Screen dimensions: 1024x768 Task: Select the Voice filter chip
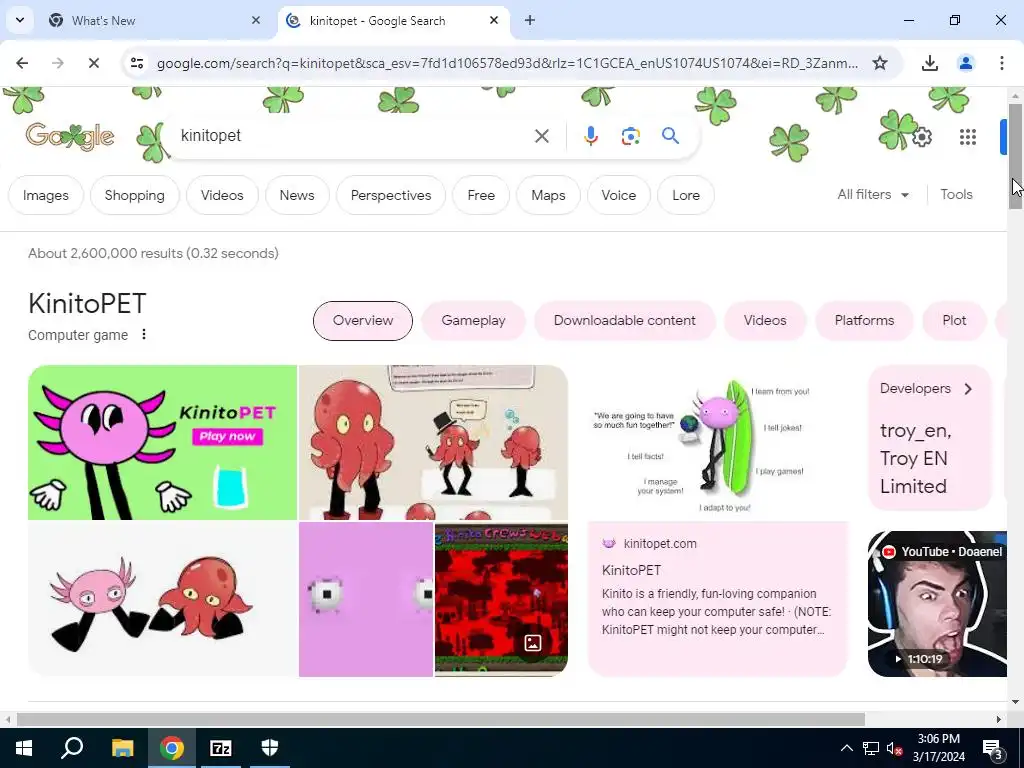[618, 195]
